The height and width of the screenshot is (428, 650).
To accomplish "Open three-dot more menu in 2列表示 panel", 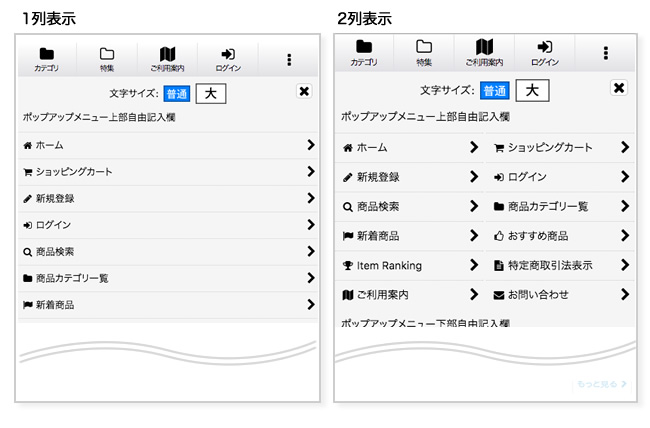I will point(606,53).
